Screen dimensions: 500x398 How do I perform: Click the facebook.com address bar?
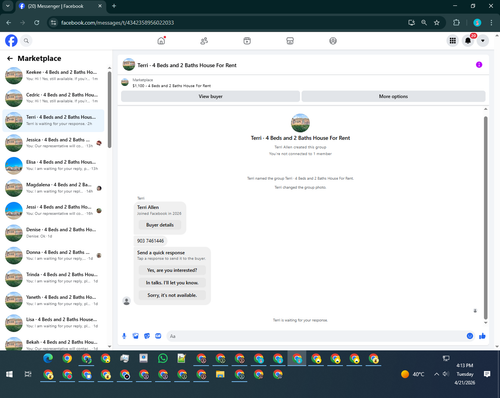point(230,23)
